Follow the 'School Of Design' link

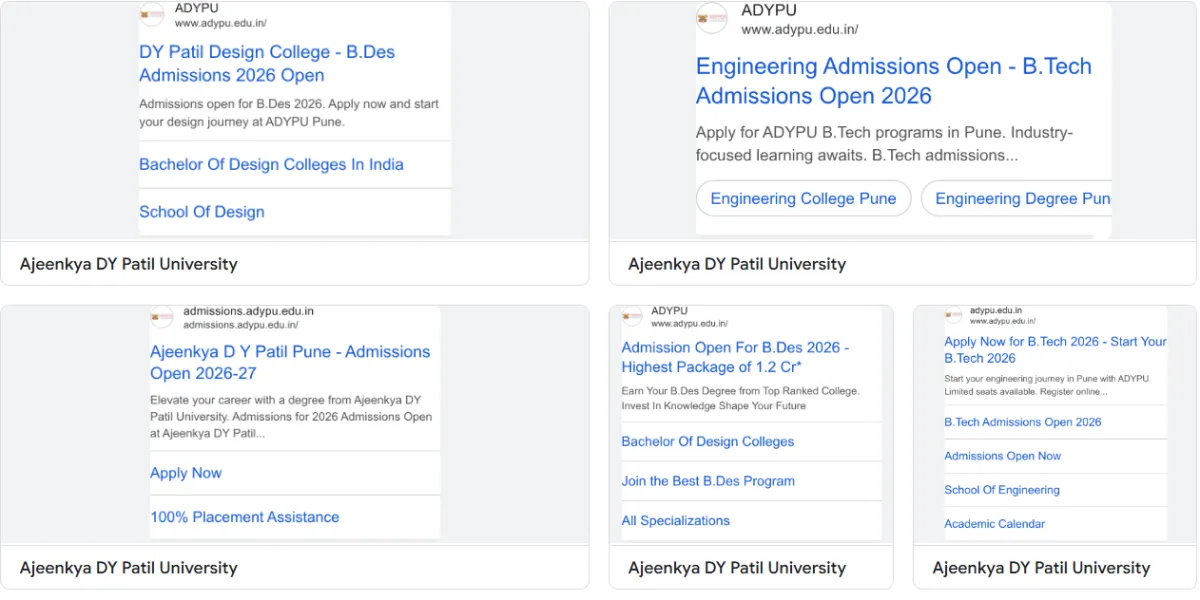pos(202,212)
